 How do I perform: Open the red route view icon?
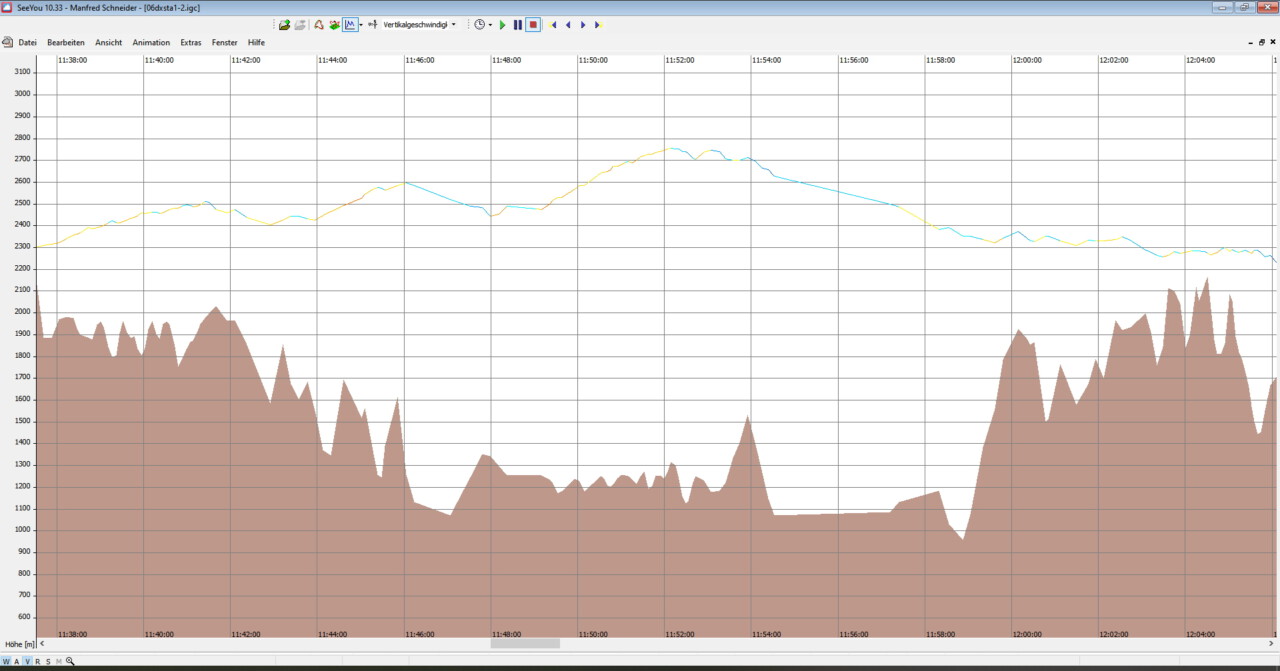[319, 24]
